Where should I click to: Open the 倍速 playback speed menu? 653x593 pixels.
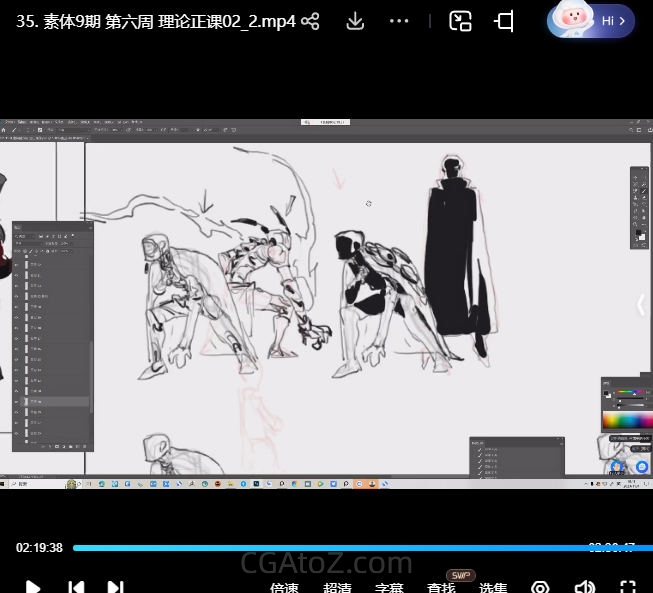coord(284,588)
